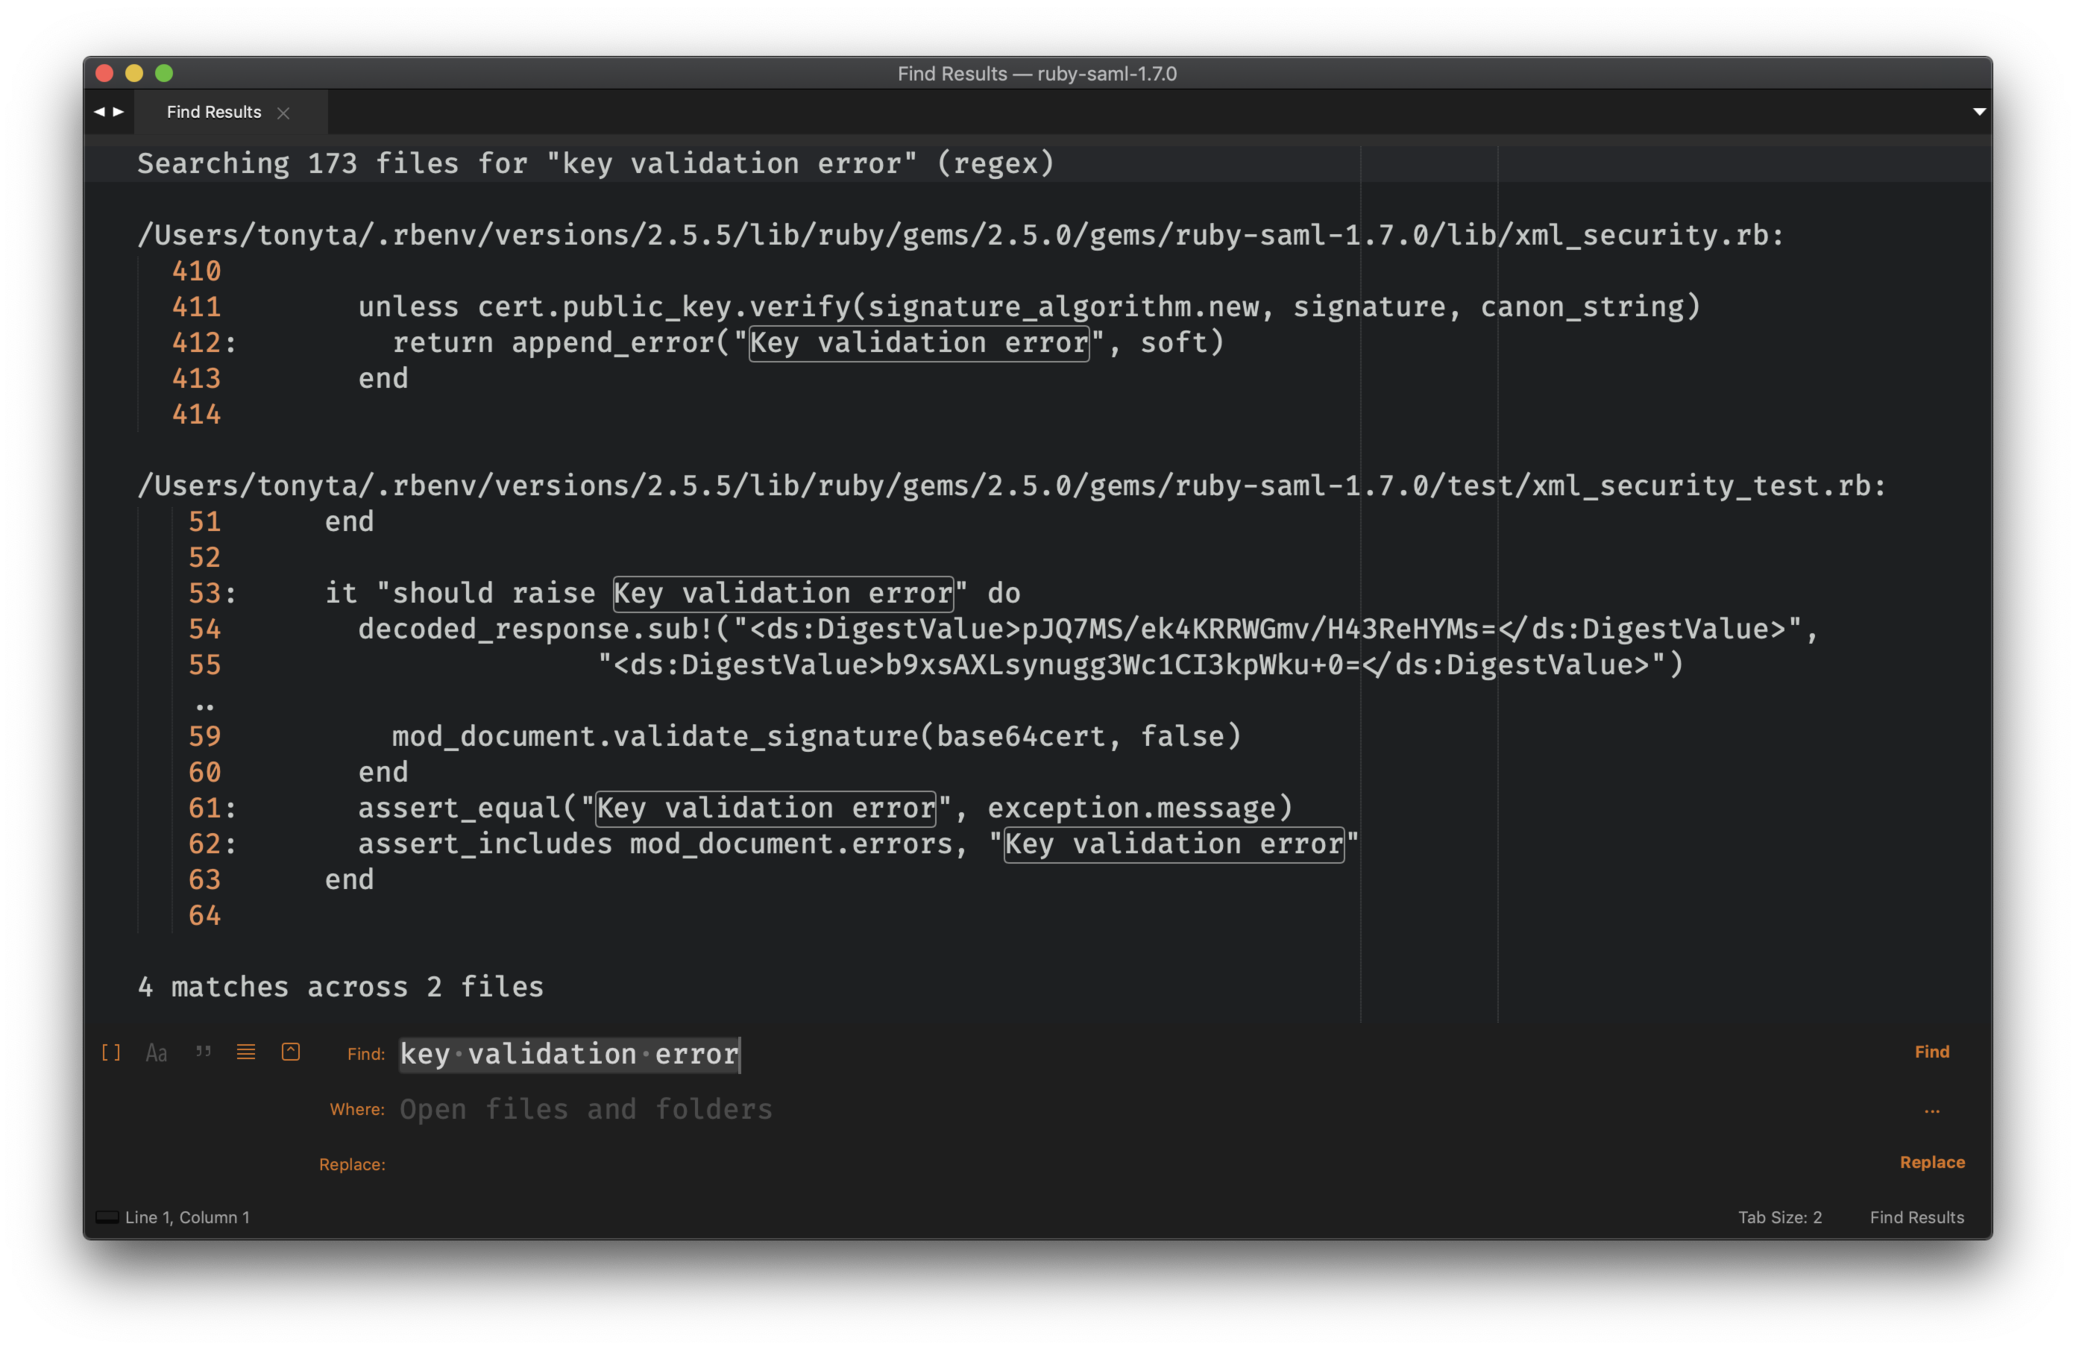
Task: Toggle regular expression search option
Action: [111, 1052]
